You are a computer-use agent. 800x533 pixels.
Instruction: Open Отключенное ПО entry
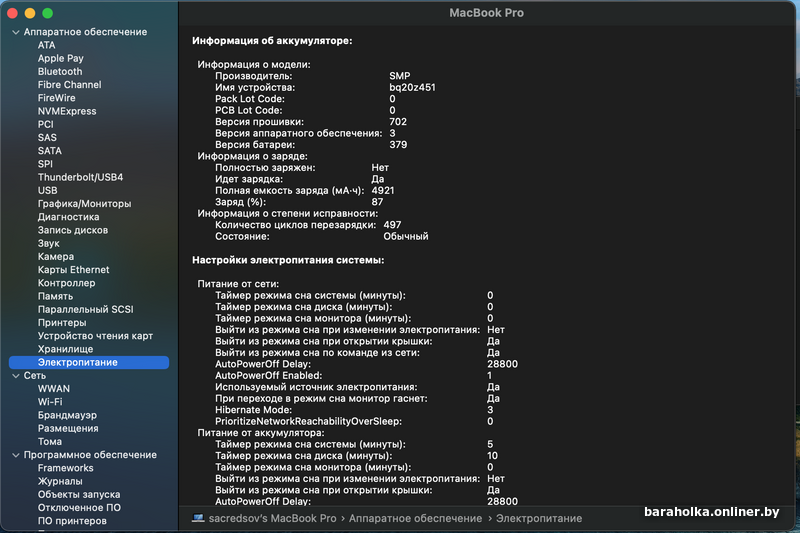pos(79,508)
